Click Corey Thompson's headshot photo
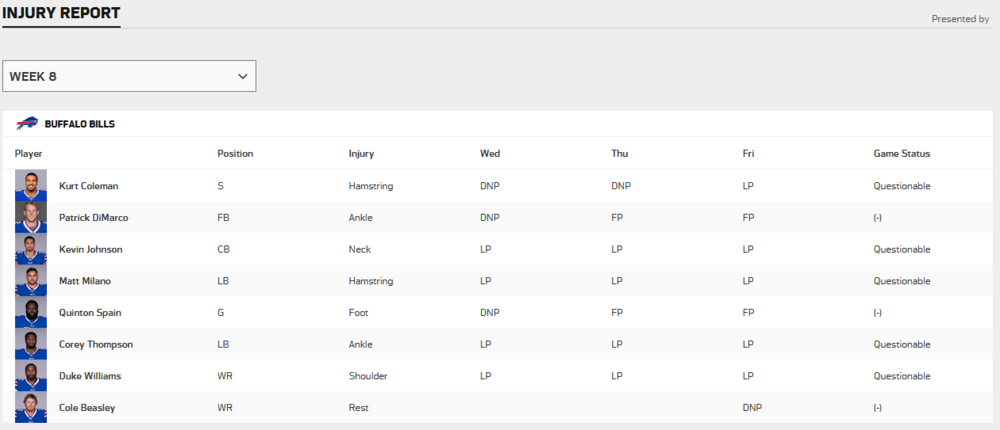This screenshot has width=1000, height=430. tap(31, 344)
